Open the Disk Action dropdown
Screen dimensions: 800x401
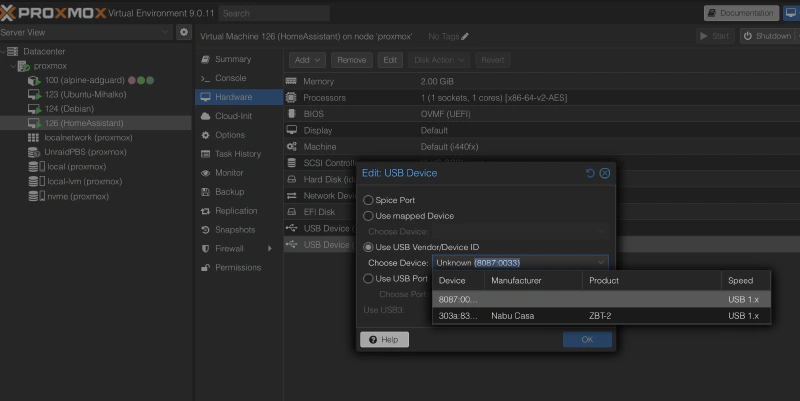439,60
